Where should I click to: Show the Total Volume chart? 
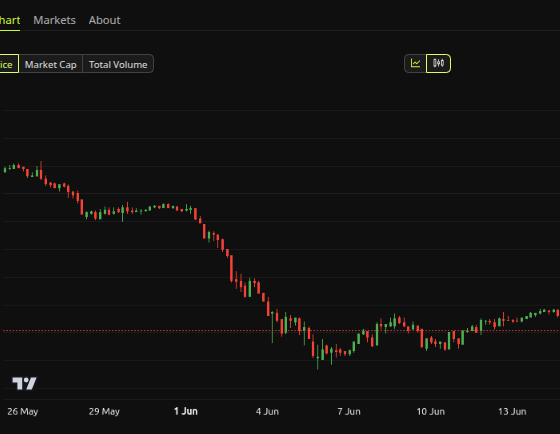pyautogui.click(x=118, y=64)
